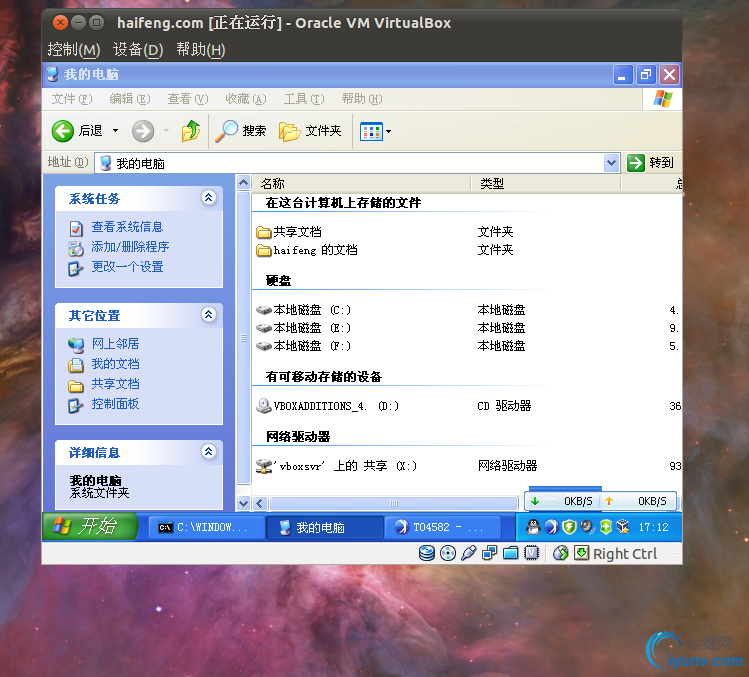749x677 pixels.
Task: Select the vboxsvr network share (X:)
Action: [x=337, y=466]
